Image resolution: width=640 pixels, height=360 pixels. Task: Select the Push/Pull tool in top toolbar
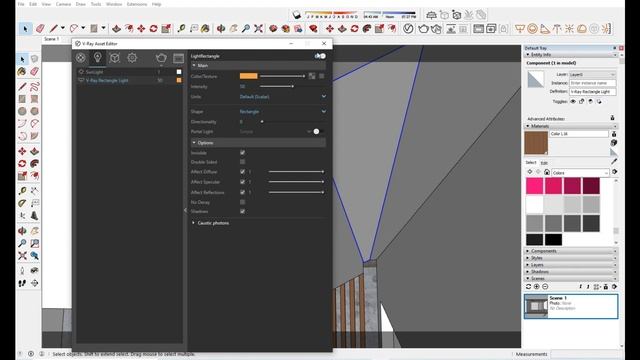coord(116,29)
